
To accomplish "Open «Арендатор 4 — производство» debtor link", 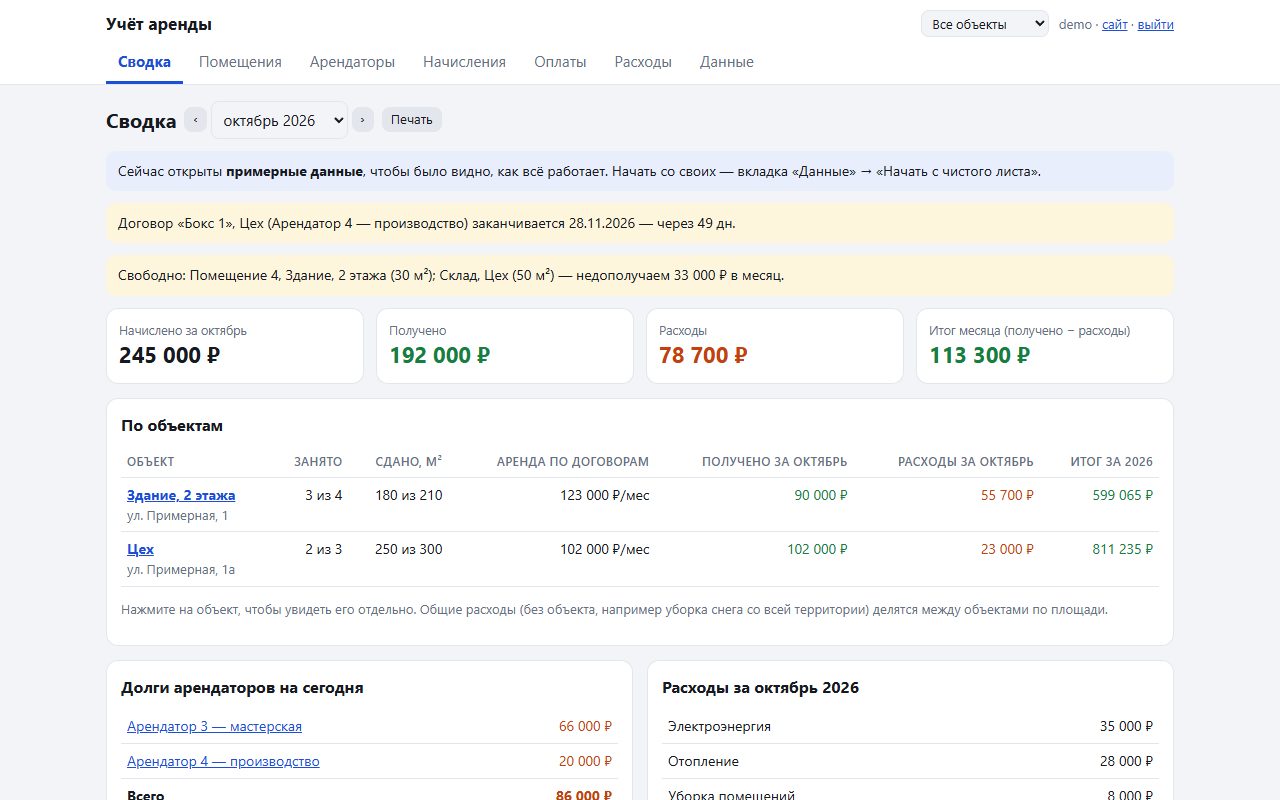I will (x=223, y=762).
